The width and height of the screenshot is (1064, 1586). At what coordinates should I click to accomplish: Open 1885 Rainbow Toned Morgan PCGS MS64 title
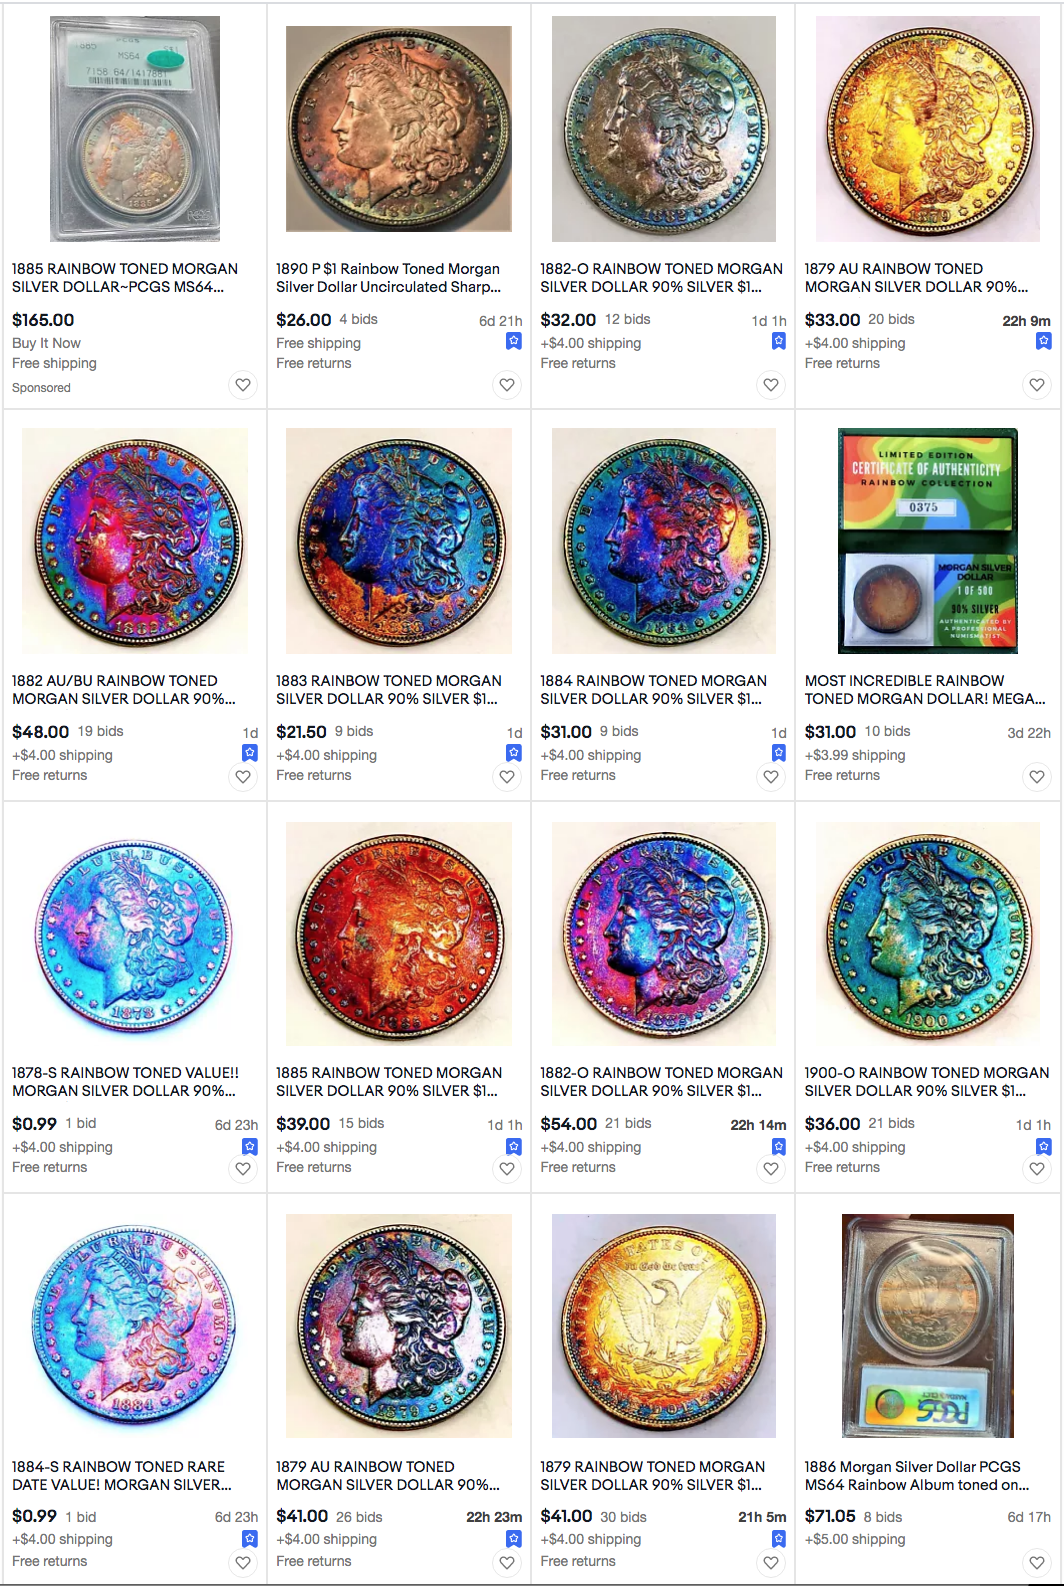[x=125, y=278]
